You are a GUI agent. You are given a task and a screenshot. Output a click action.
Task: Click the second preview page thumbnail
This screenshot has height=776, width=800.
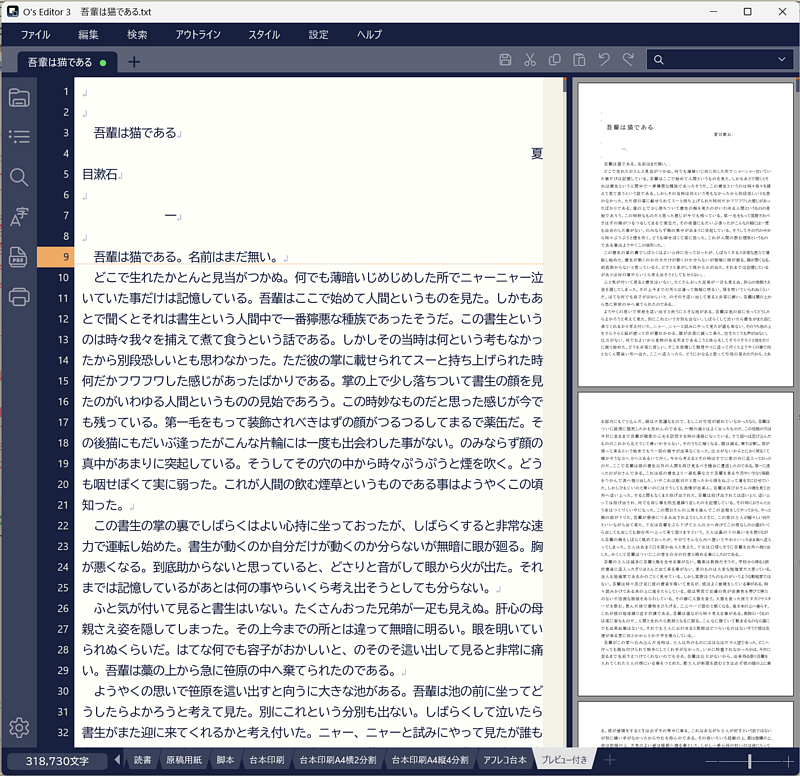[x=685, y=544]
